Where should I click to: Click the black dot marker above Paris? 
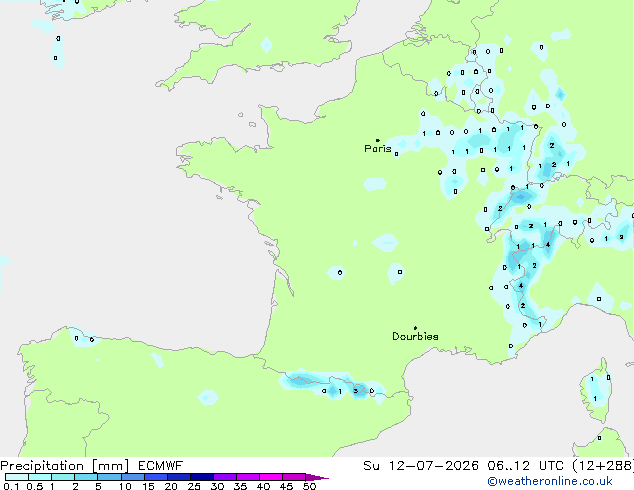click(378, 140)
